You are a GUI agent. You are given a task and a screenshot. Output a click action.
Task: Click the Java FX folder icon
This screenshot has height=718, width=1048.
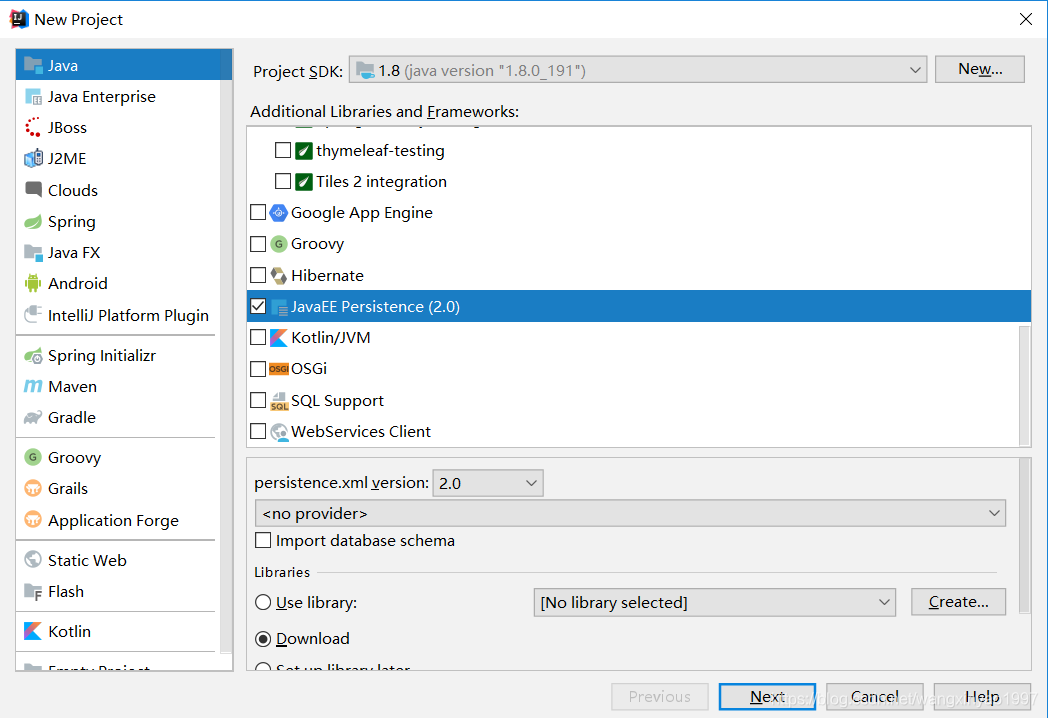pos(33,253)
